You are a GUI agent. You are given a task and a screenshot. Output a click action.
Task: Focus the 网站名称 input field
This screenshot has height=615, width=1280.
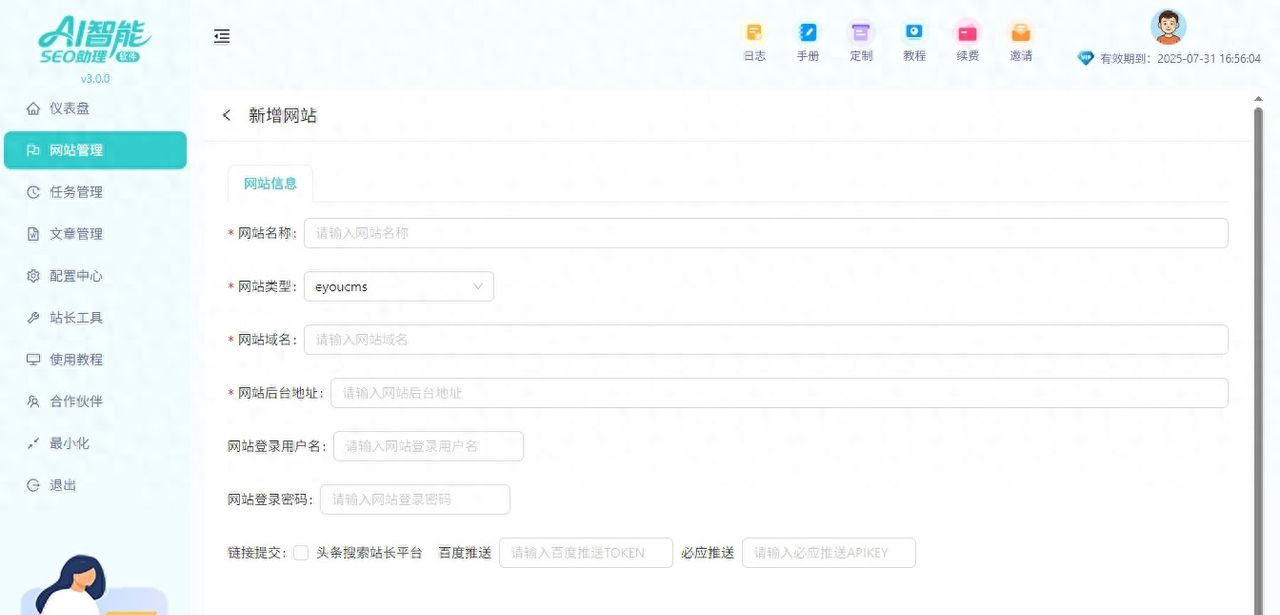click(765, 233)
